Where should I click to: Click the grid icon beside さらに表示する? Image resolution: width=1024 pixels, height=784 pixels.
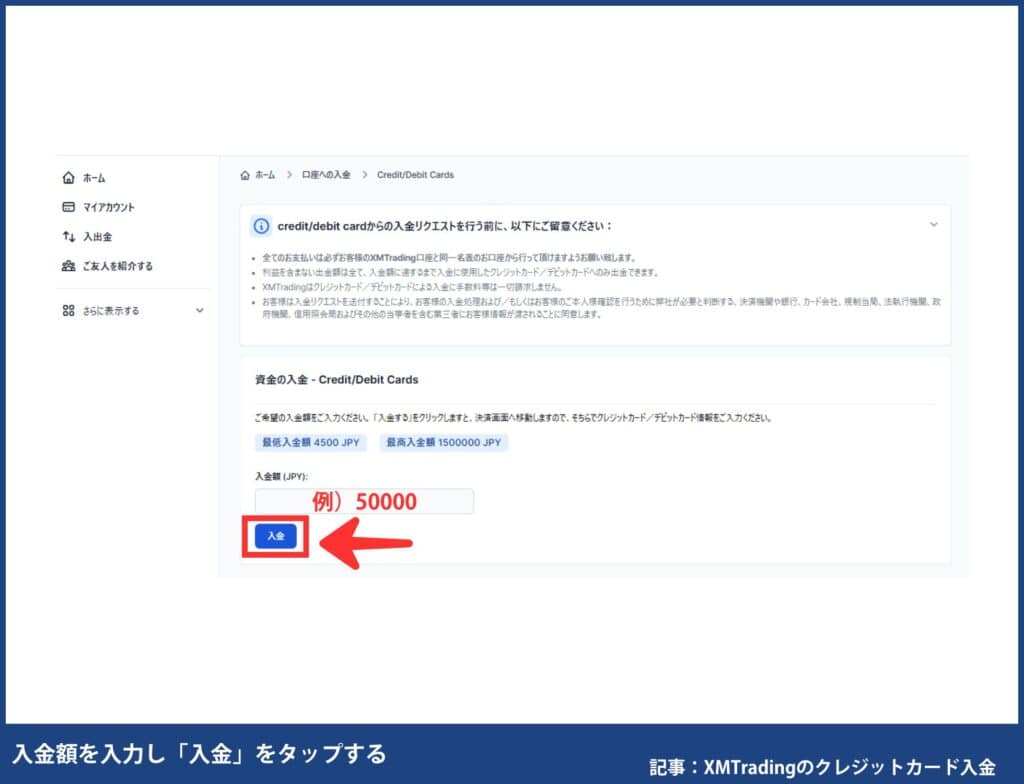70,310
